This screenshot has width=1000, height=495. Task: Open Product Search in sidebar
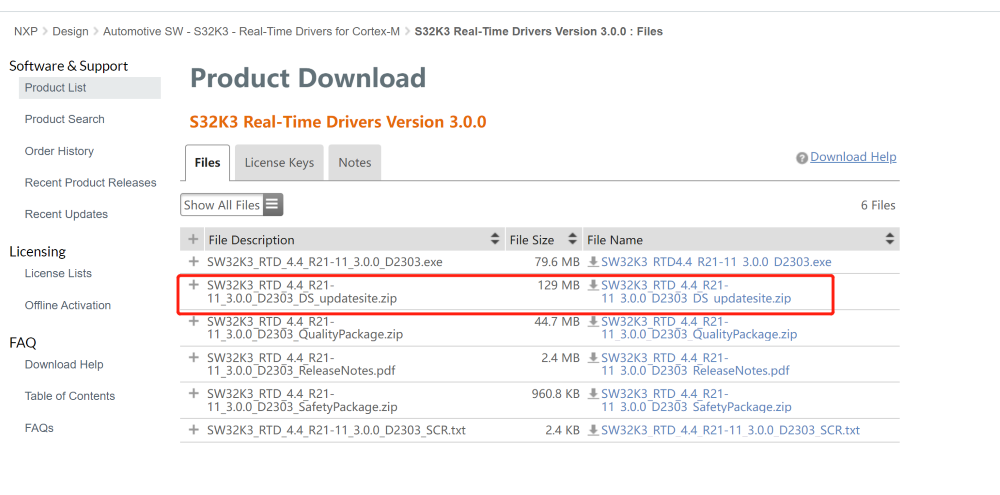pos(64,119)
